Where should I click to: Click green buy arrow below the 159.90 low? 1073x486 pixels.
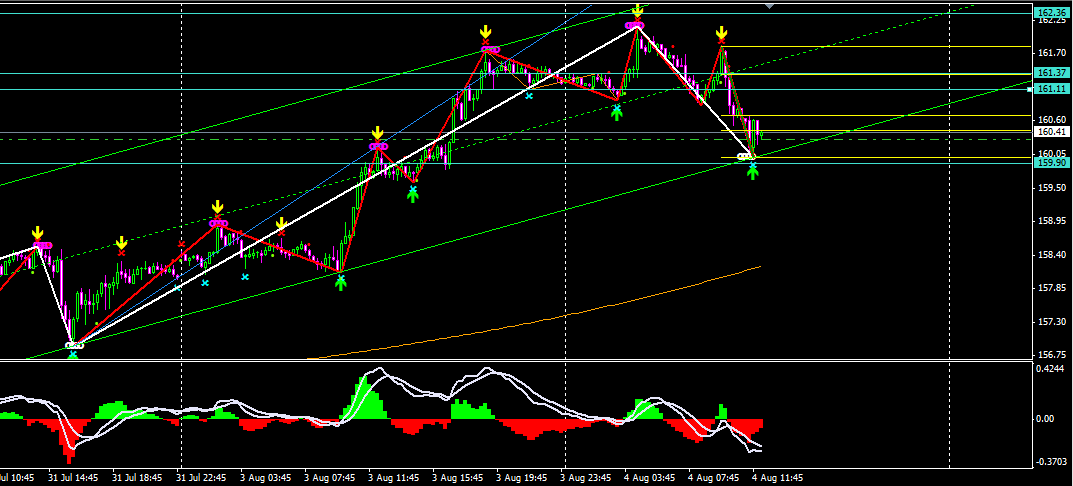[752, 170]
